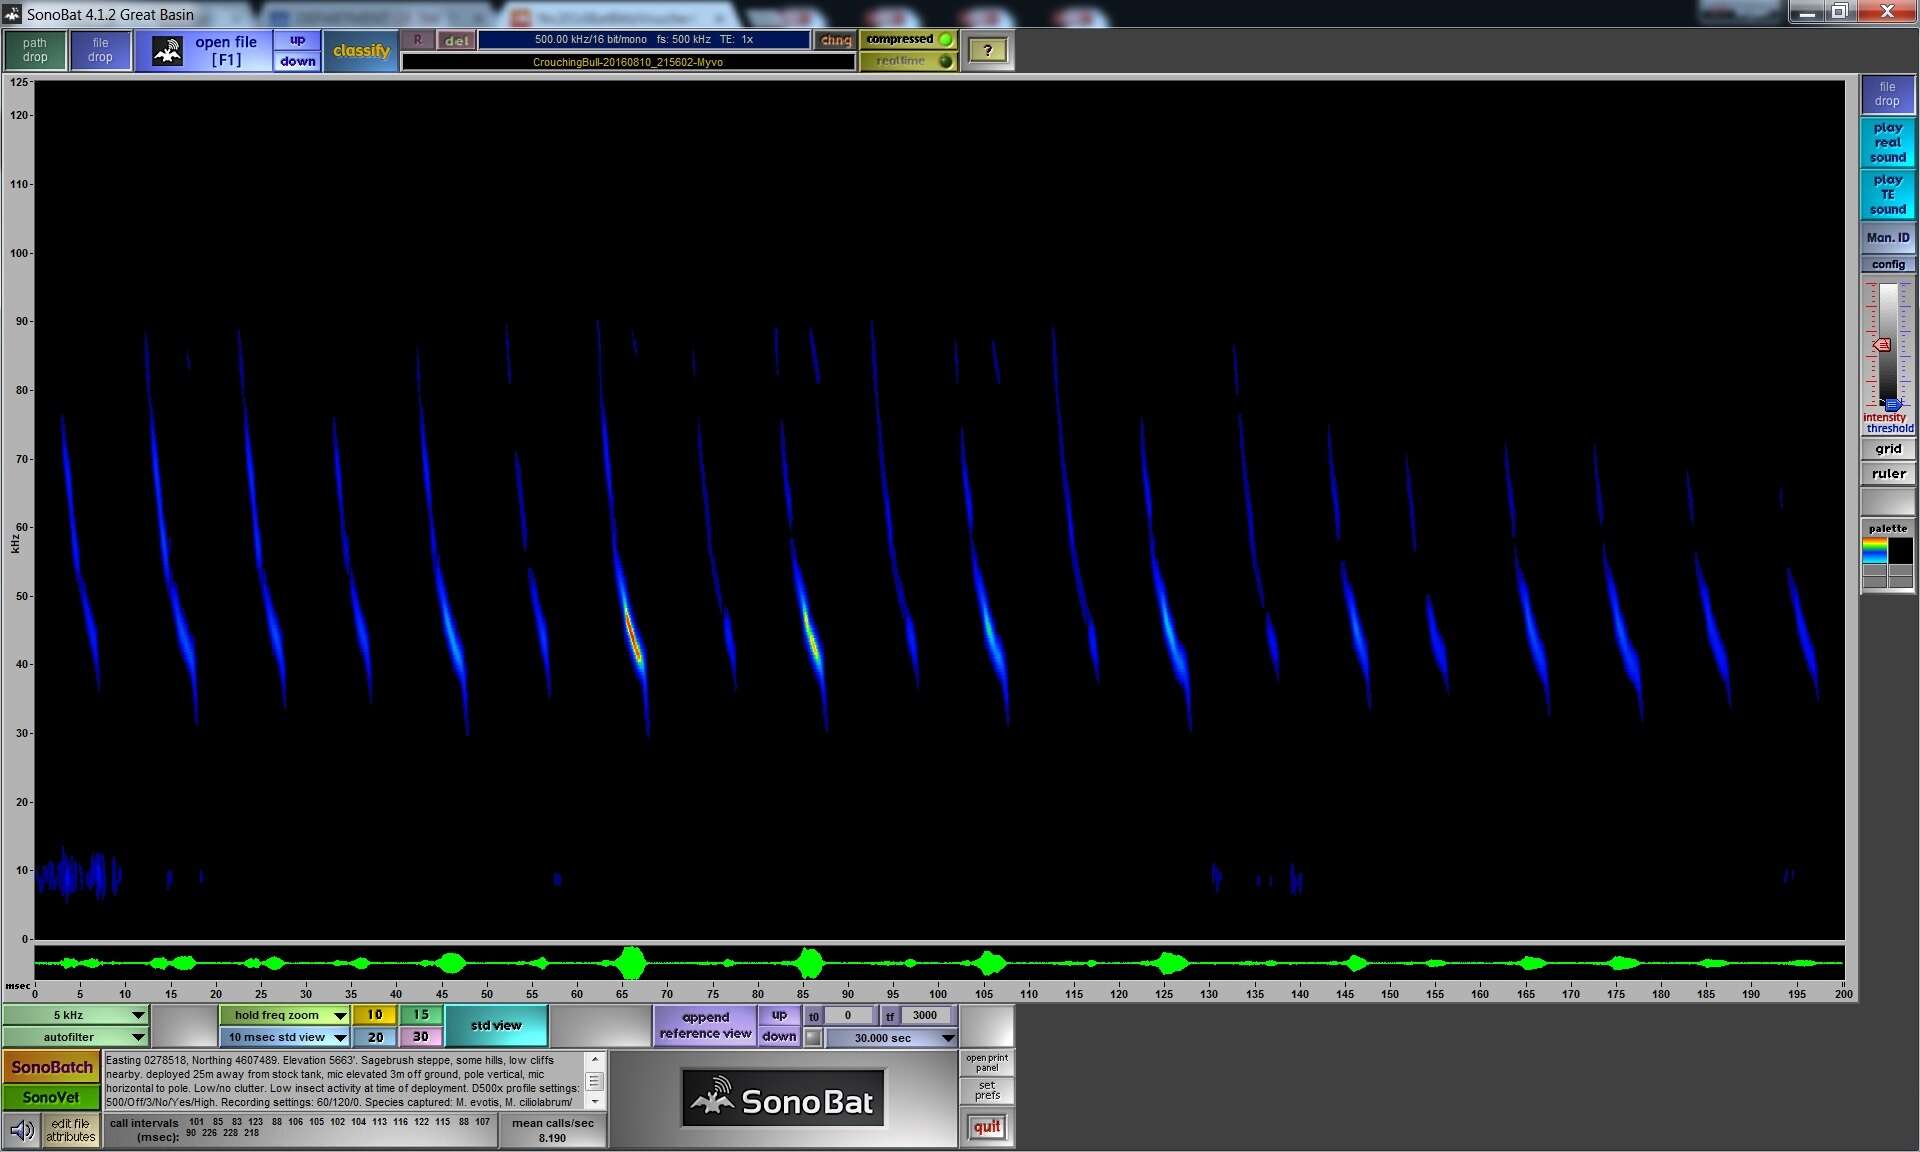Click the notes box scroll-down arrow
This screenshot has height=1152, width=1920.
(x=594, y=1101)
